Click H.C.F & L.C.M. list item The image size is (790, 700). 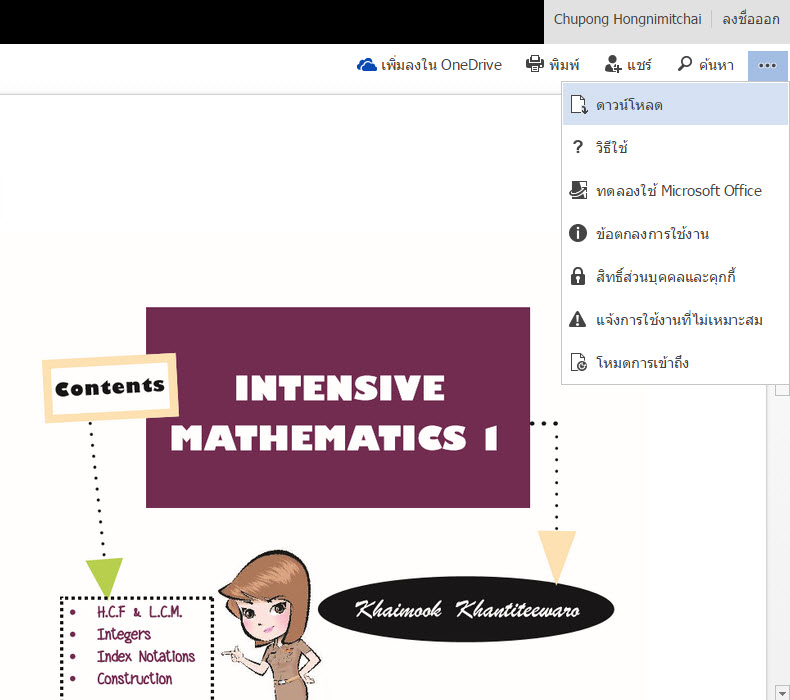click(140, 612)
